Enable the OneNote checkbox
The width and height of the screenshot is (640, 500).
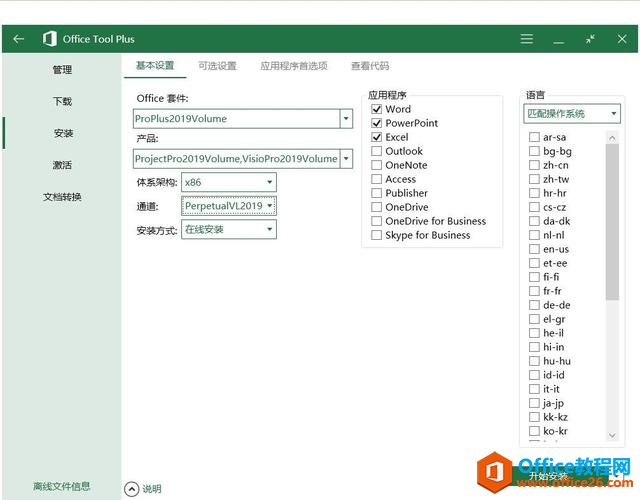click(x=376, y=165)
